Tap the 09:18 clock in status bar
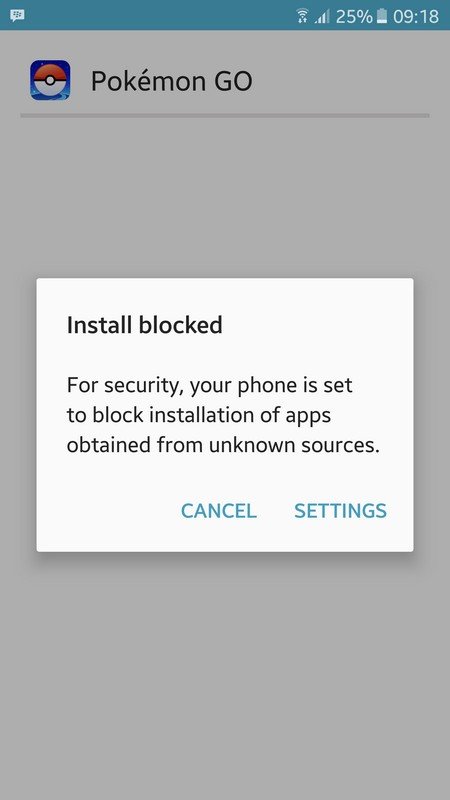 (x=416, y=16)
